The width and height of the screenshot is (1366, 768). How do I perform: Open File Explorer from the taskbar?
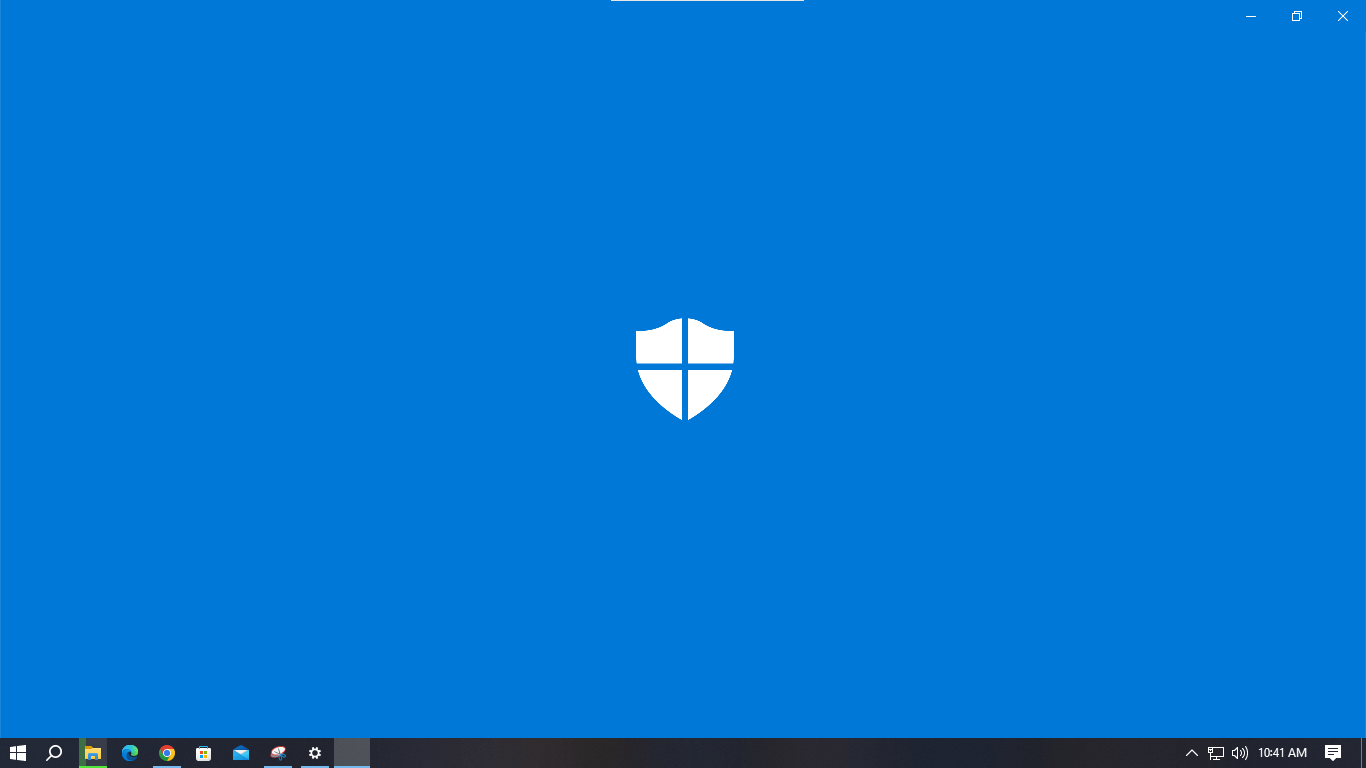[x=91, y=753]
